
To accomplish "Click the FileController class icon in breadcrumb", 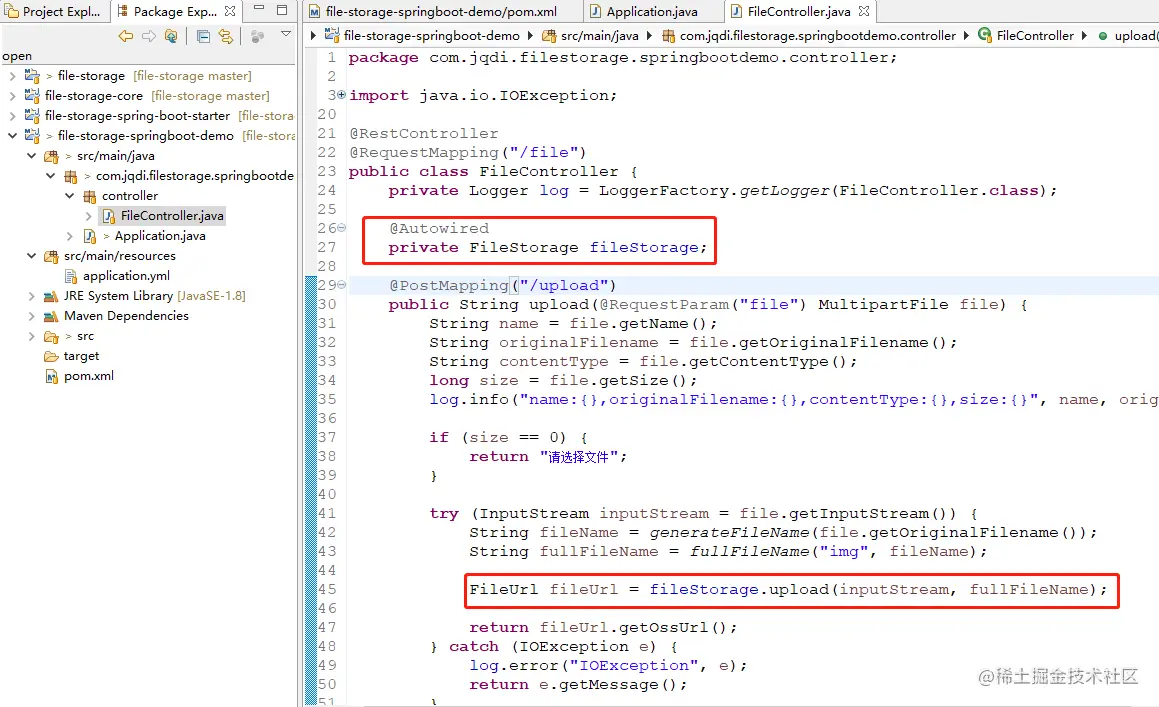I will click(985, 35).
